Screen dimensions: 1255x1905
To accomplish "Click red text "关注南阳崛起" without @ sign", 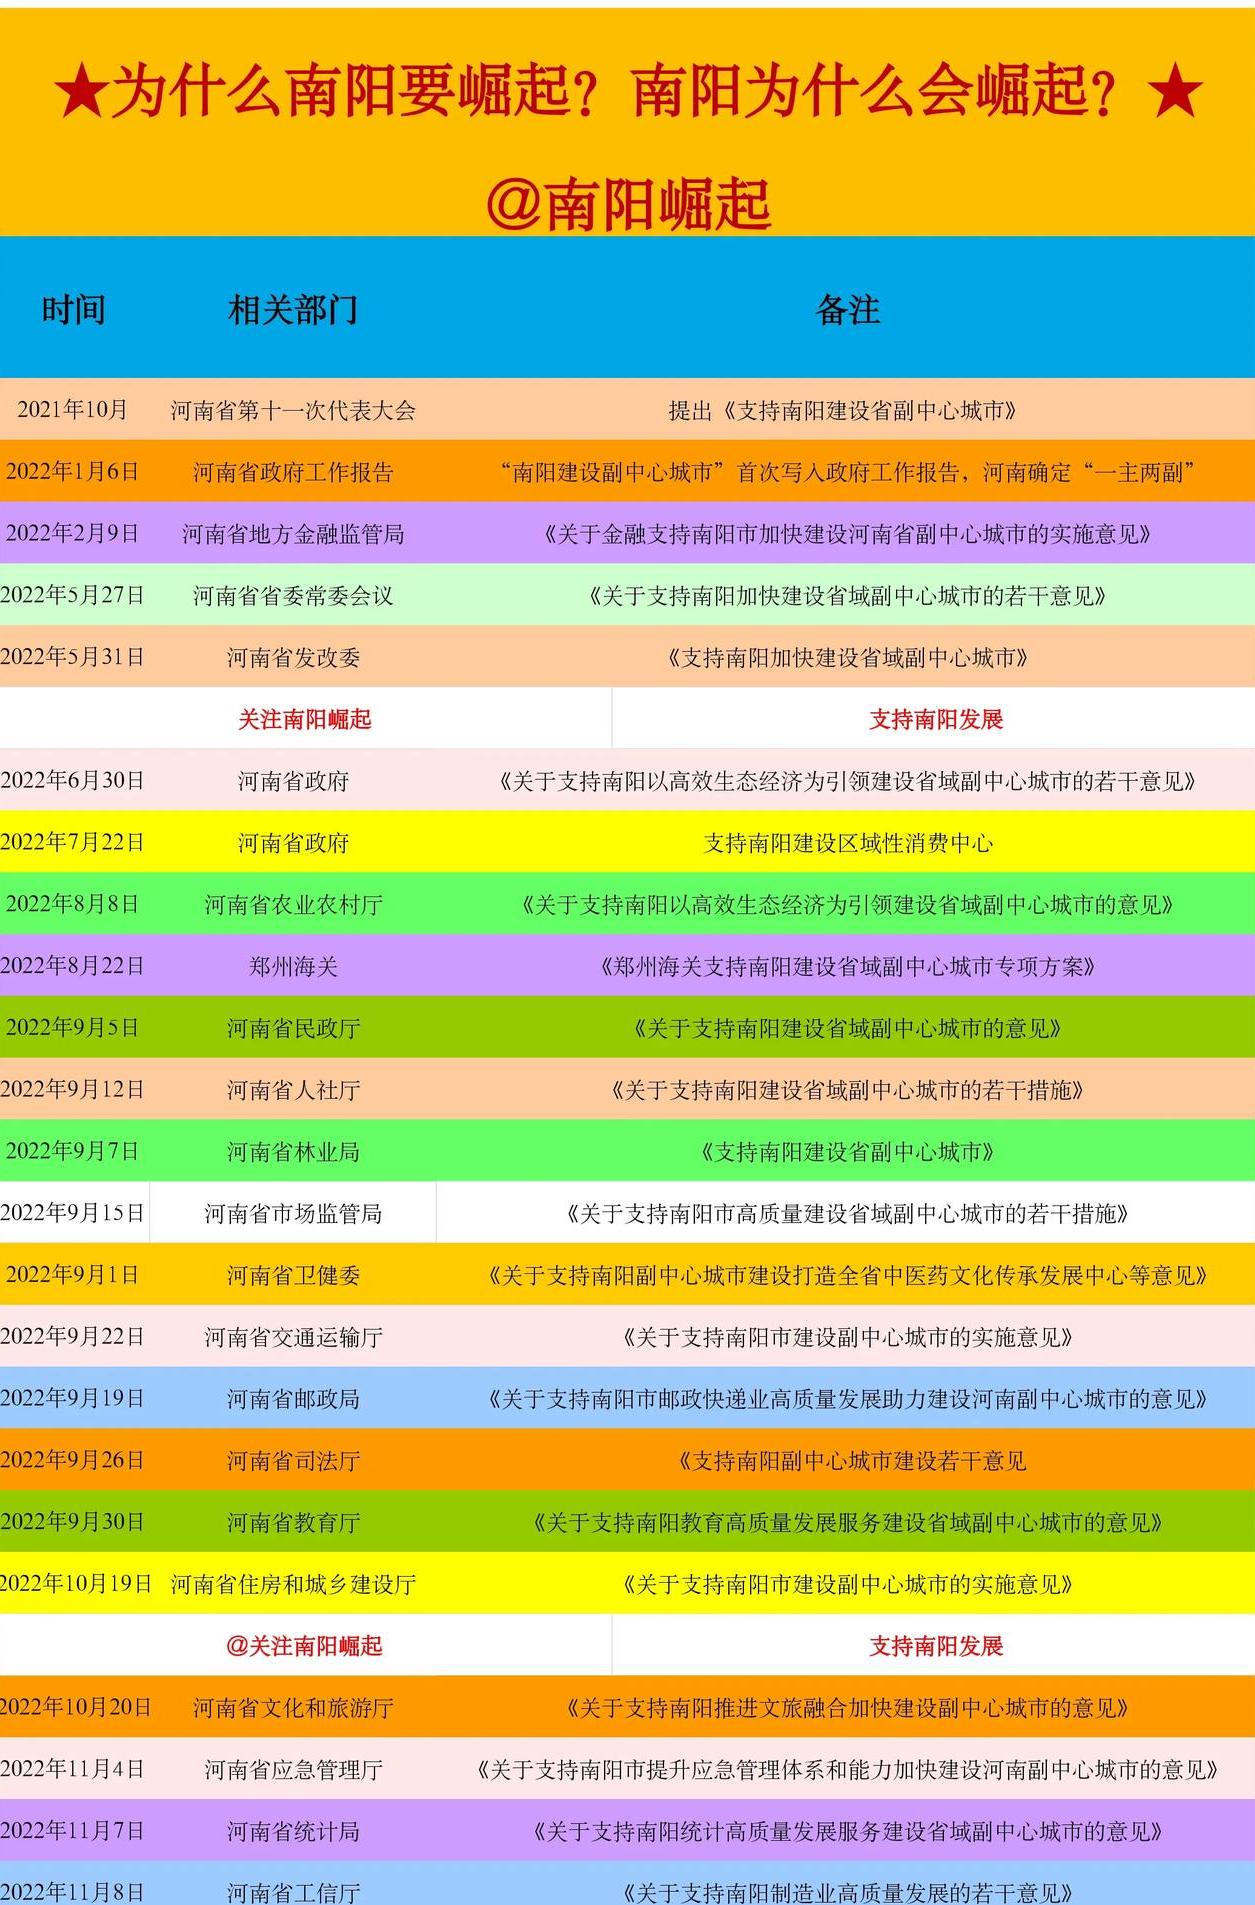I will coord(305,720).
